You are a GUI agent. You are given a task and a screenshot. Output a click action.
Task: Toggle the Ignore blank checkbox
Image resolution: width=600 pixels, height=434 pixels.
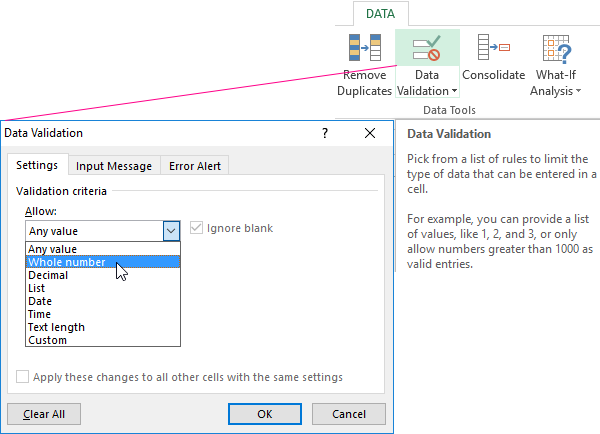195,228
